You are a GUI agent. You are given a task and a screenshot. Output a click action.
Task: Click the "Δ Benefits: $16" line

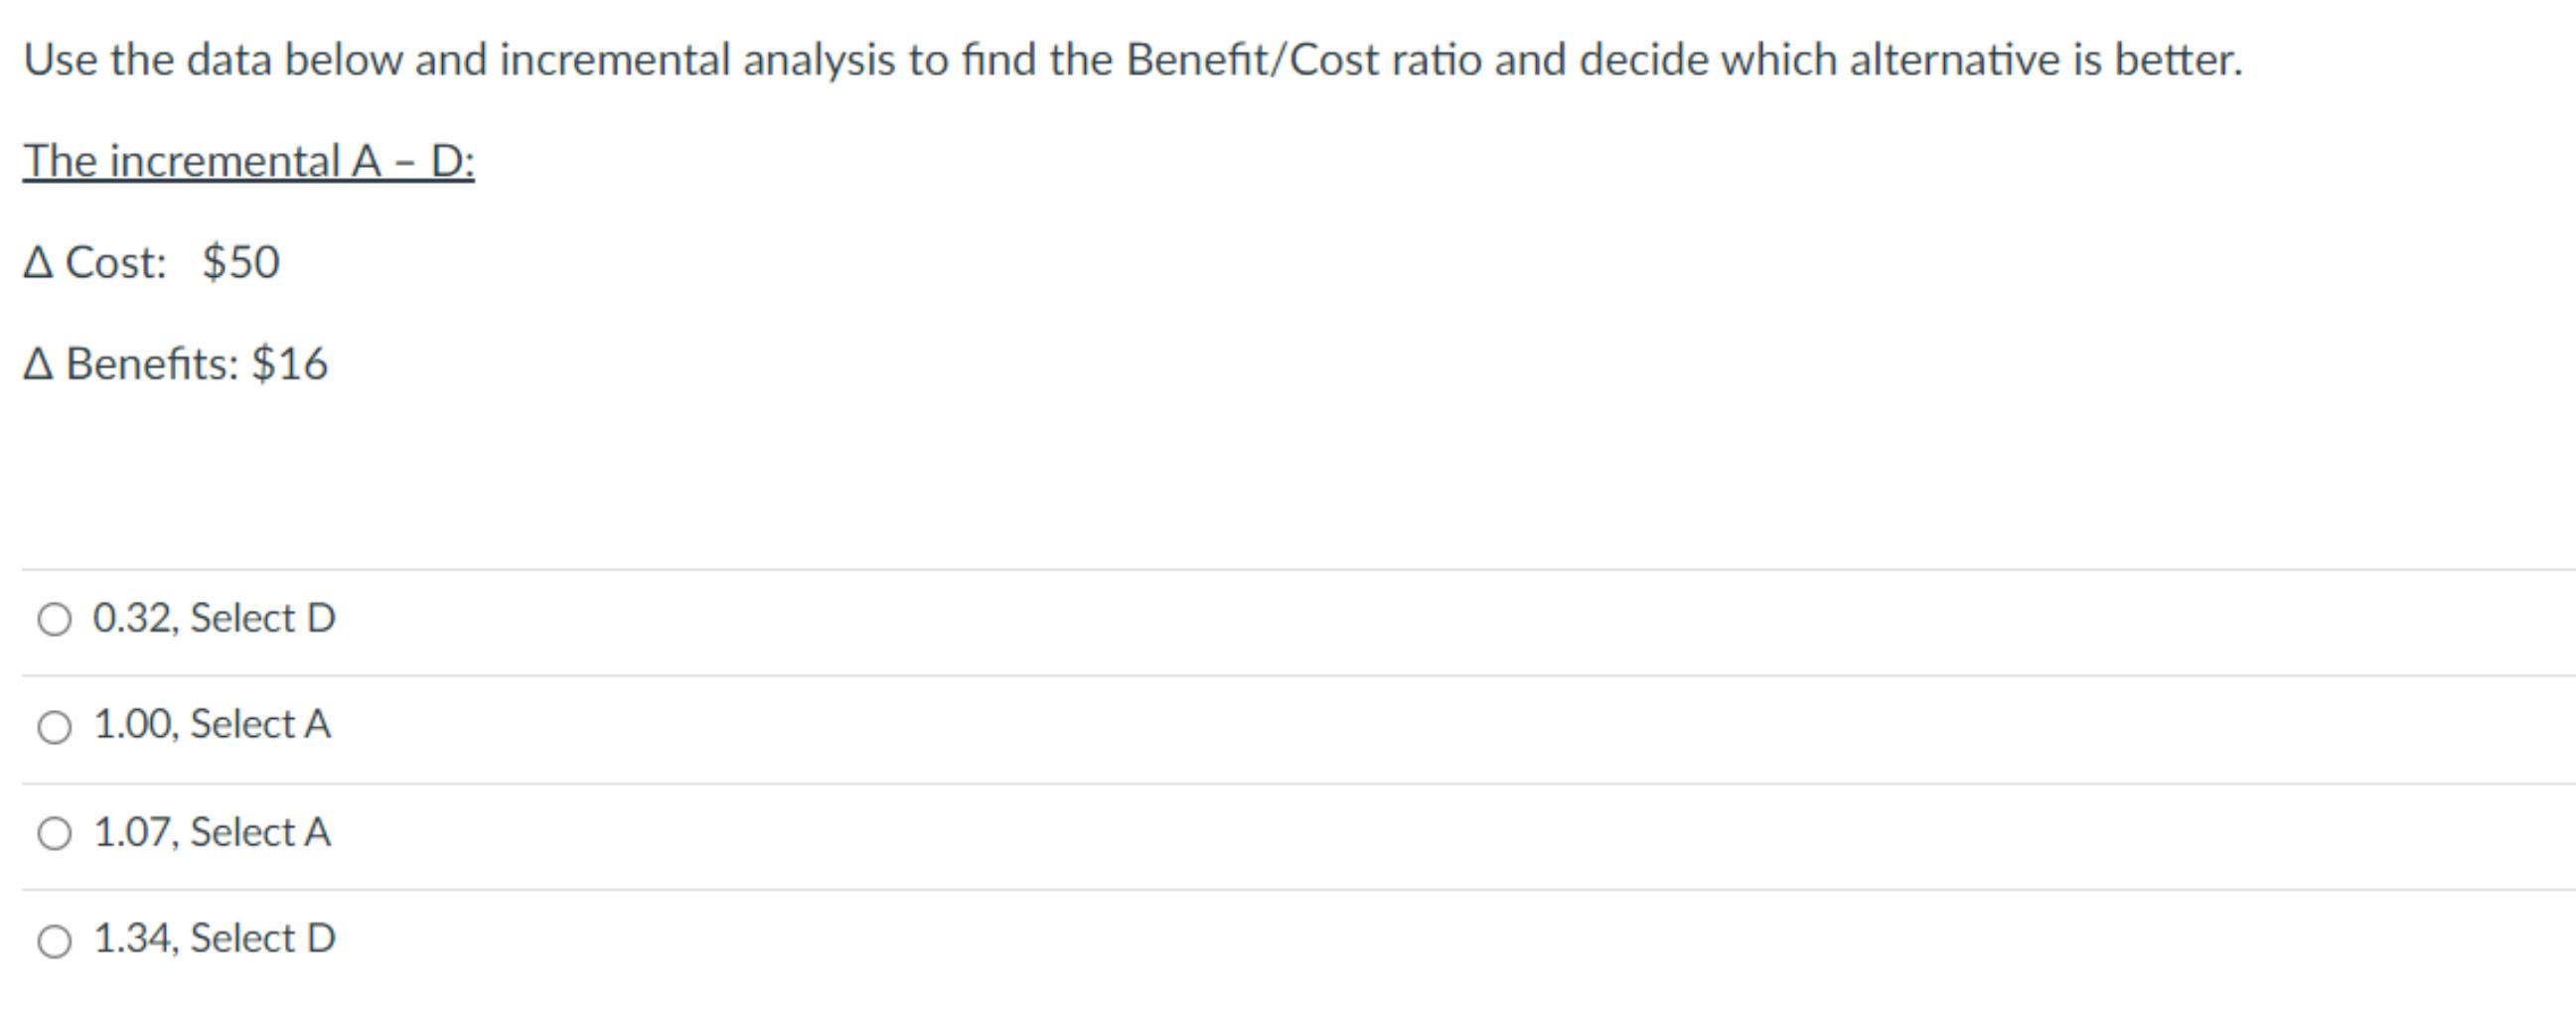[176, 363]
